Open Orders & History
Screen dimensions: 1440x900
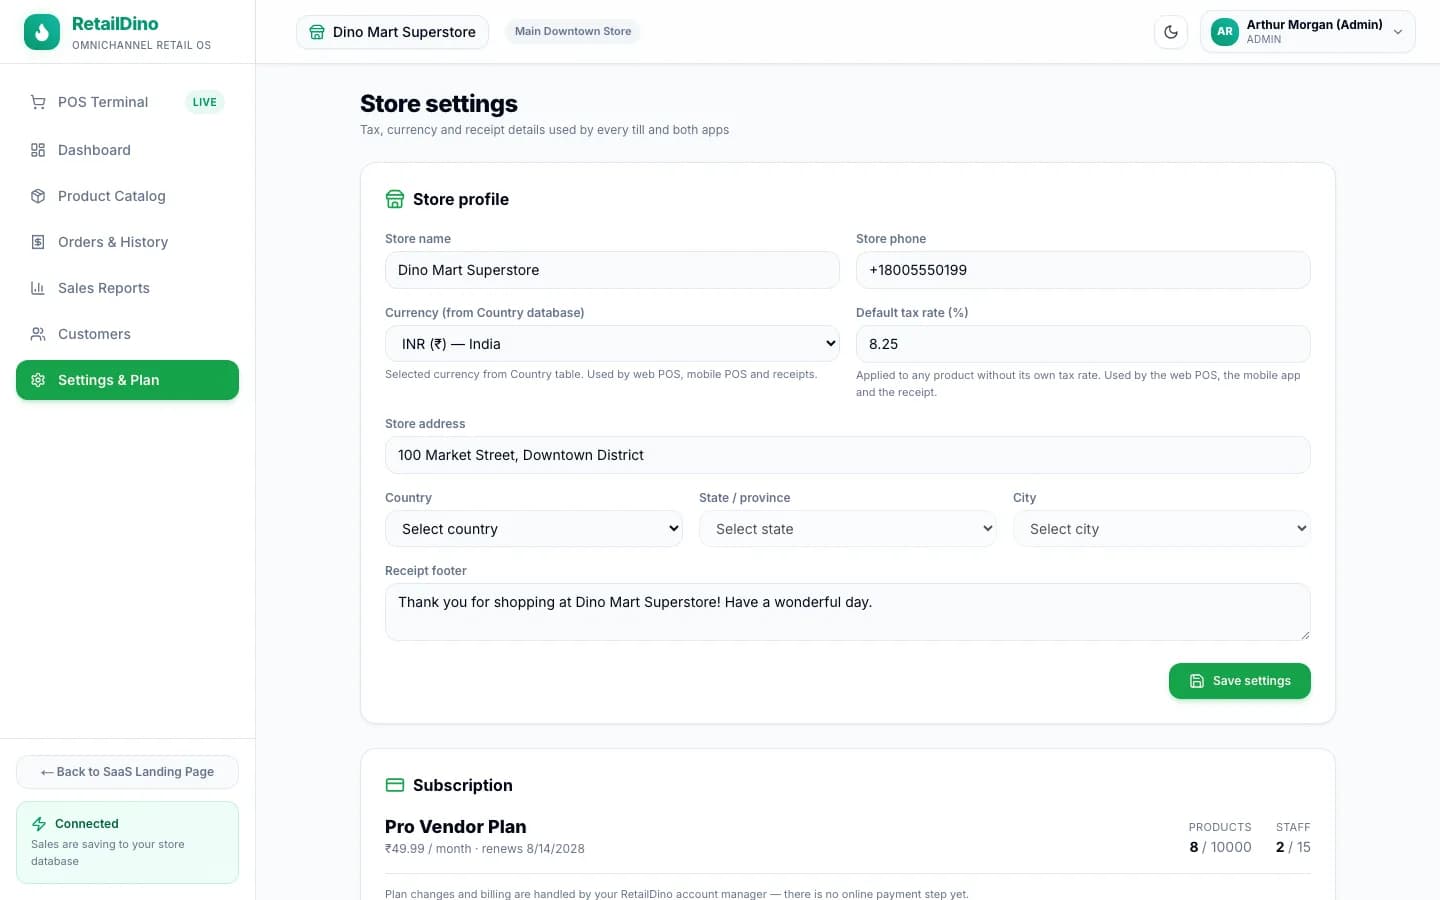(x=127, y=242)
